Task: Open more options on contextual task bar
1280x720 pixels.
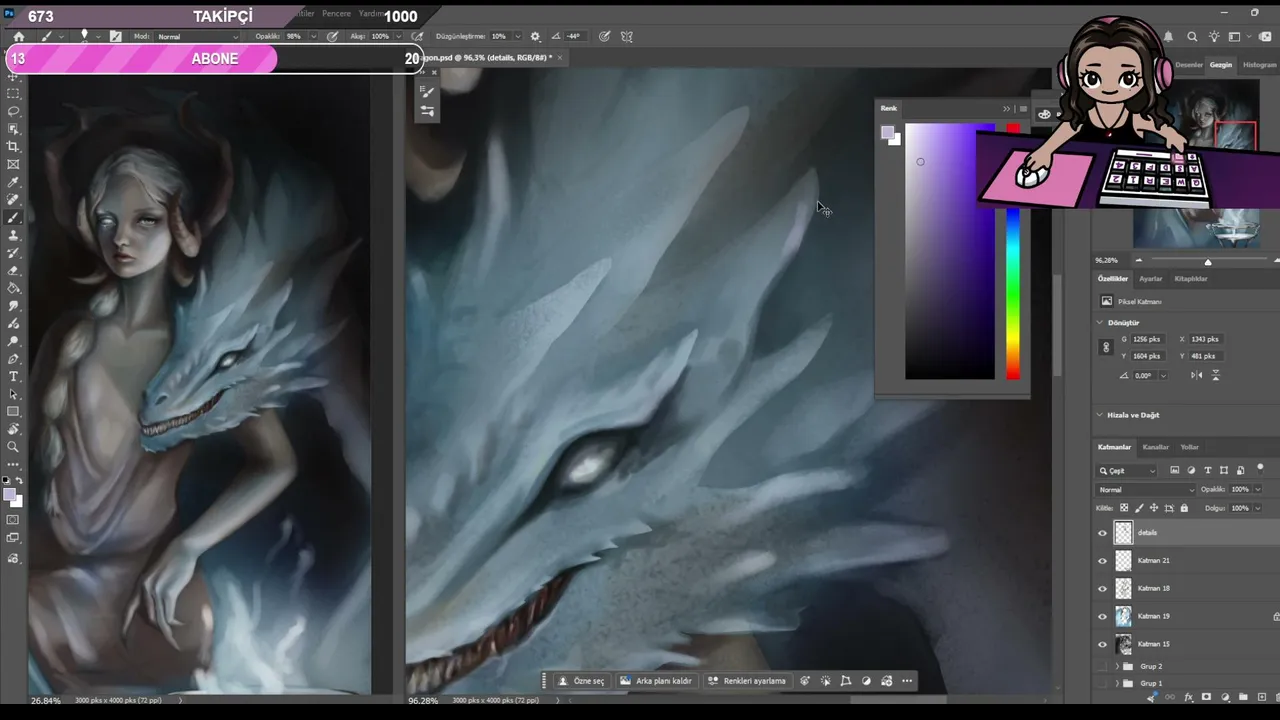Action: tap(907, 681)
